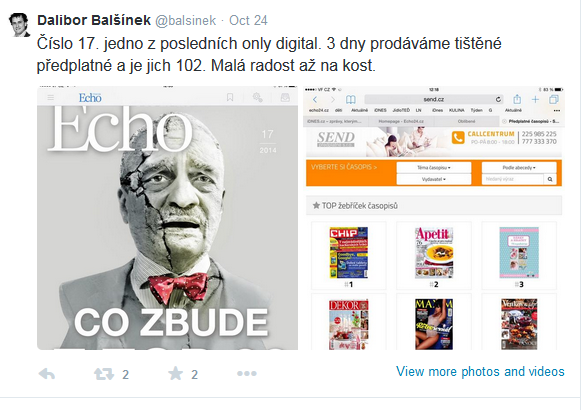Viewport: 581px width, 410px height.
Task: Click the Apetit magazine cover ranked second
Action: pyautogui.click(x=434, y=253)
